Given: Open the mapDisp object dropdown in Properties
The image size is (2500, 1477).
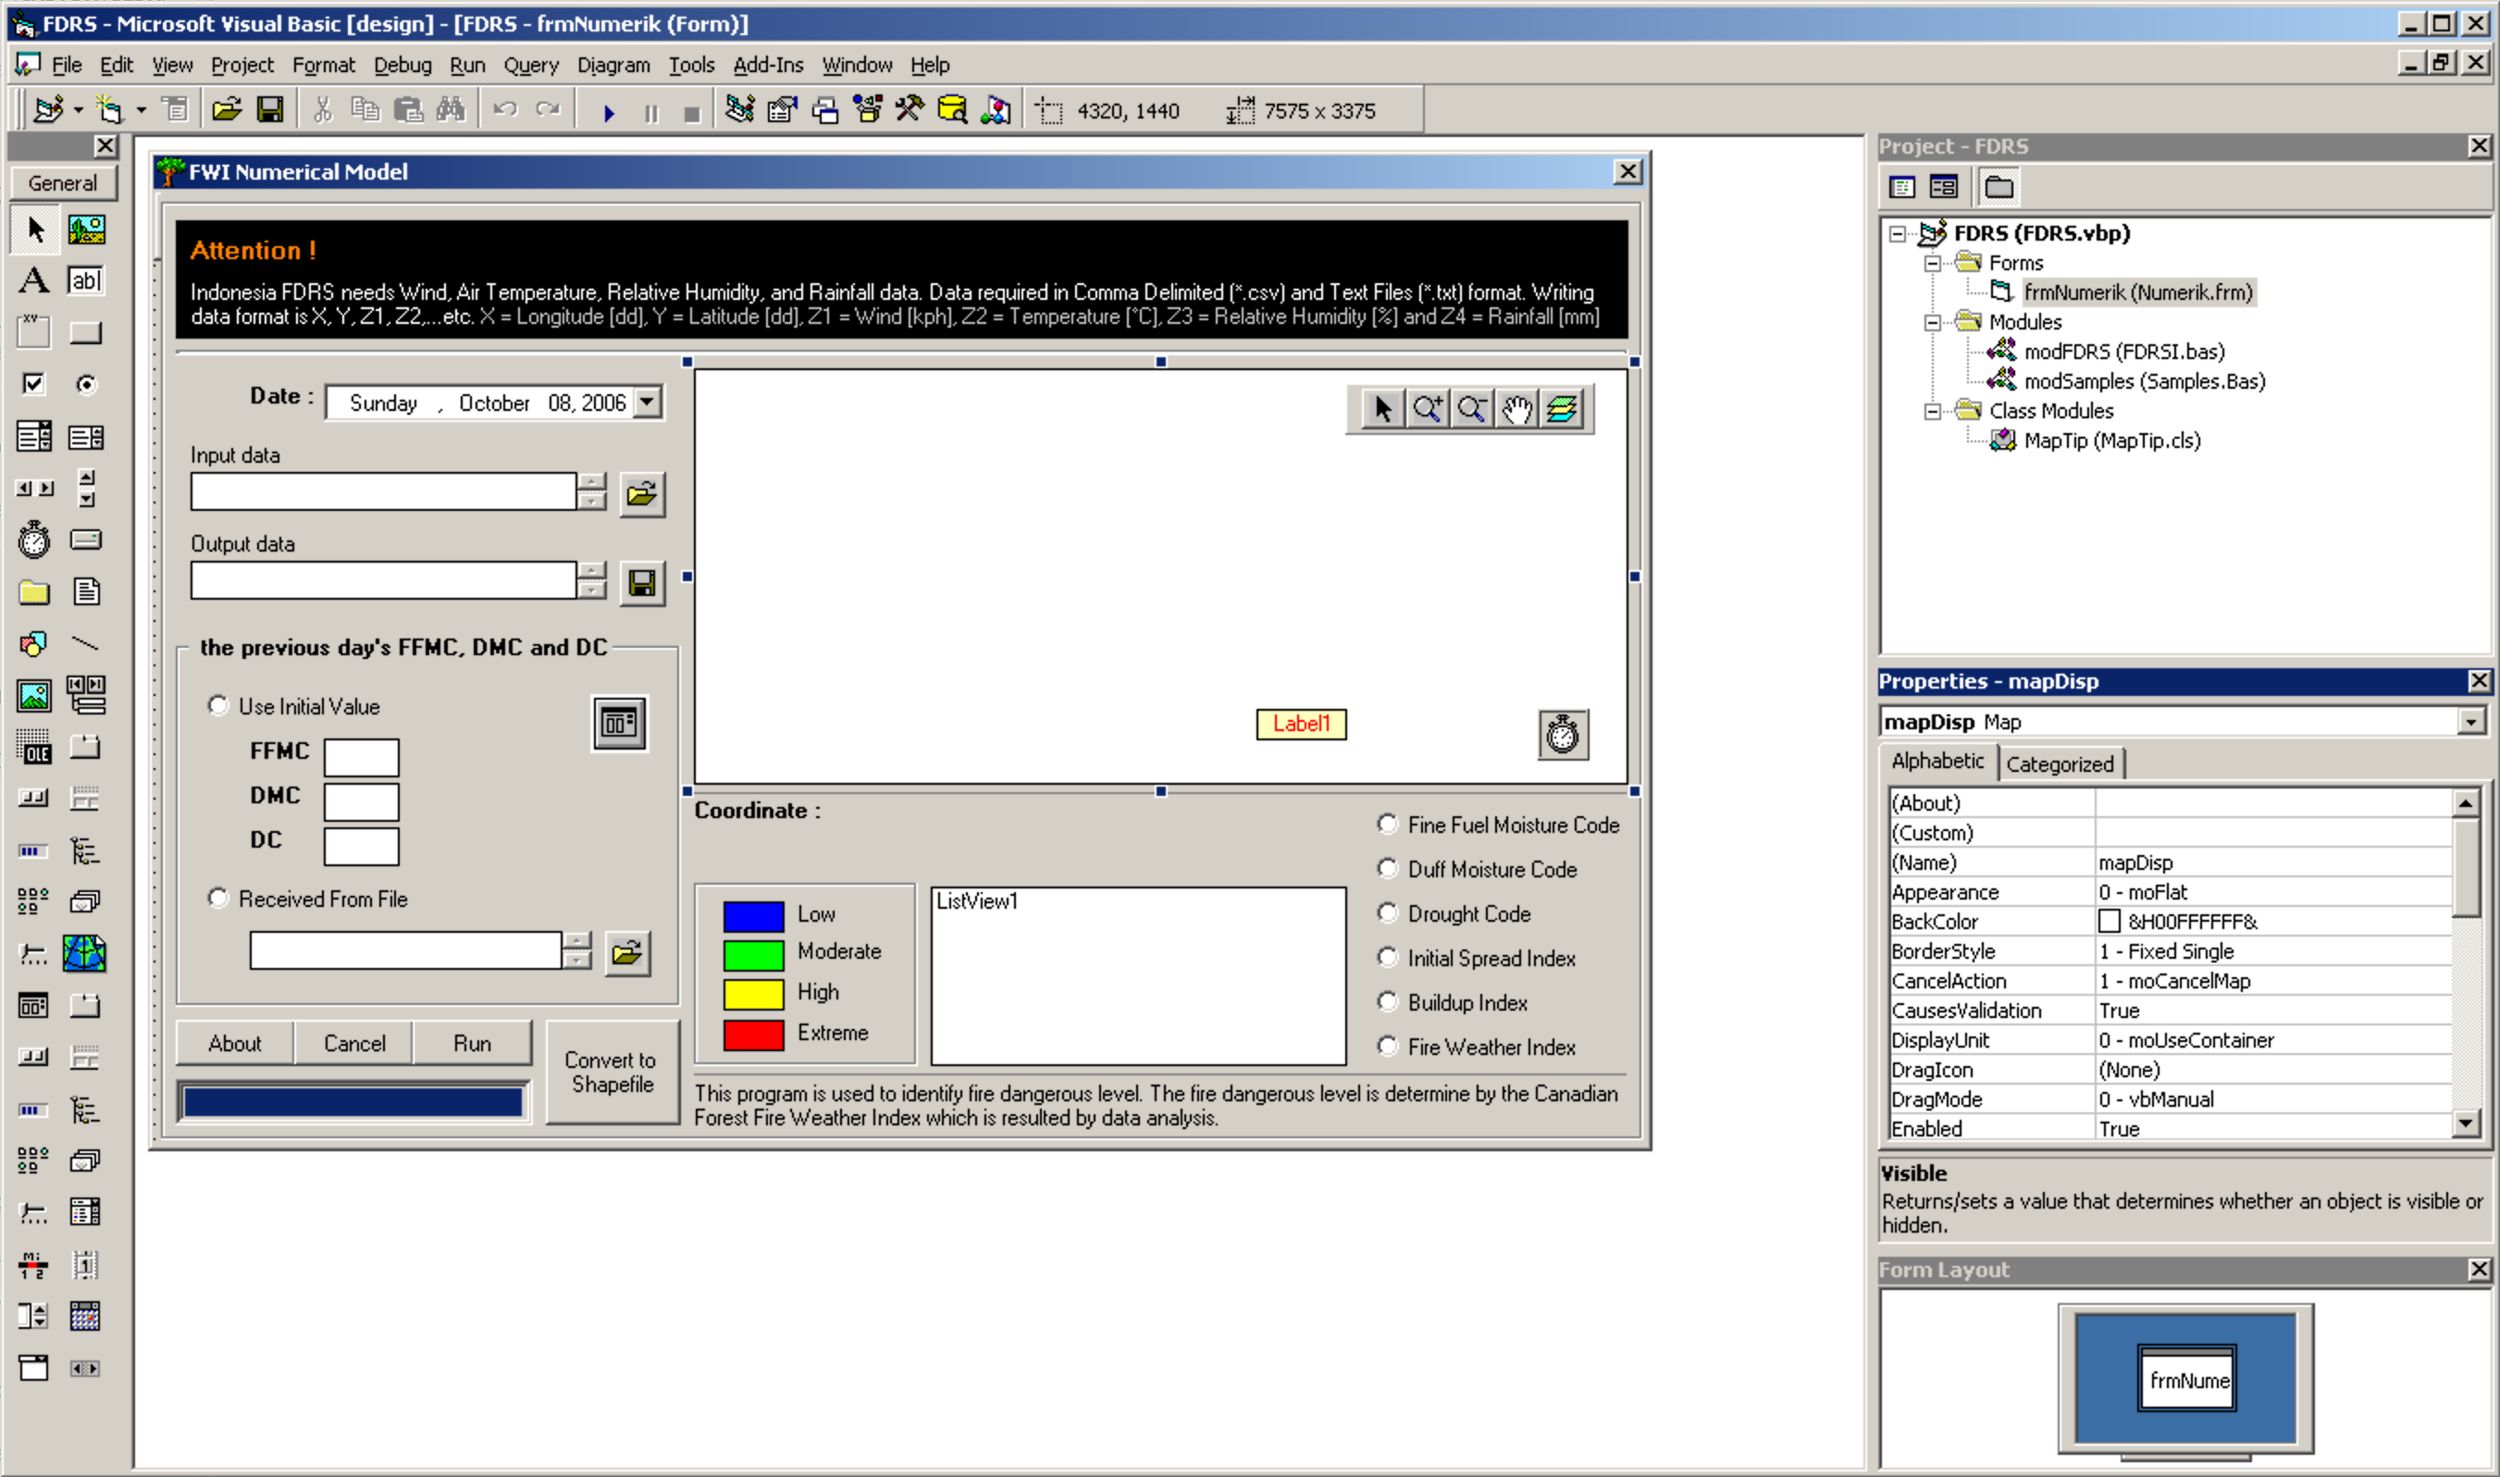Looking at the screenshot, I should click(2469, 722).
